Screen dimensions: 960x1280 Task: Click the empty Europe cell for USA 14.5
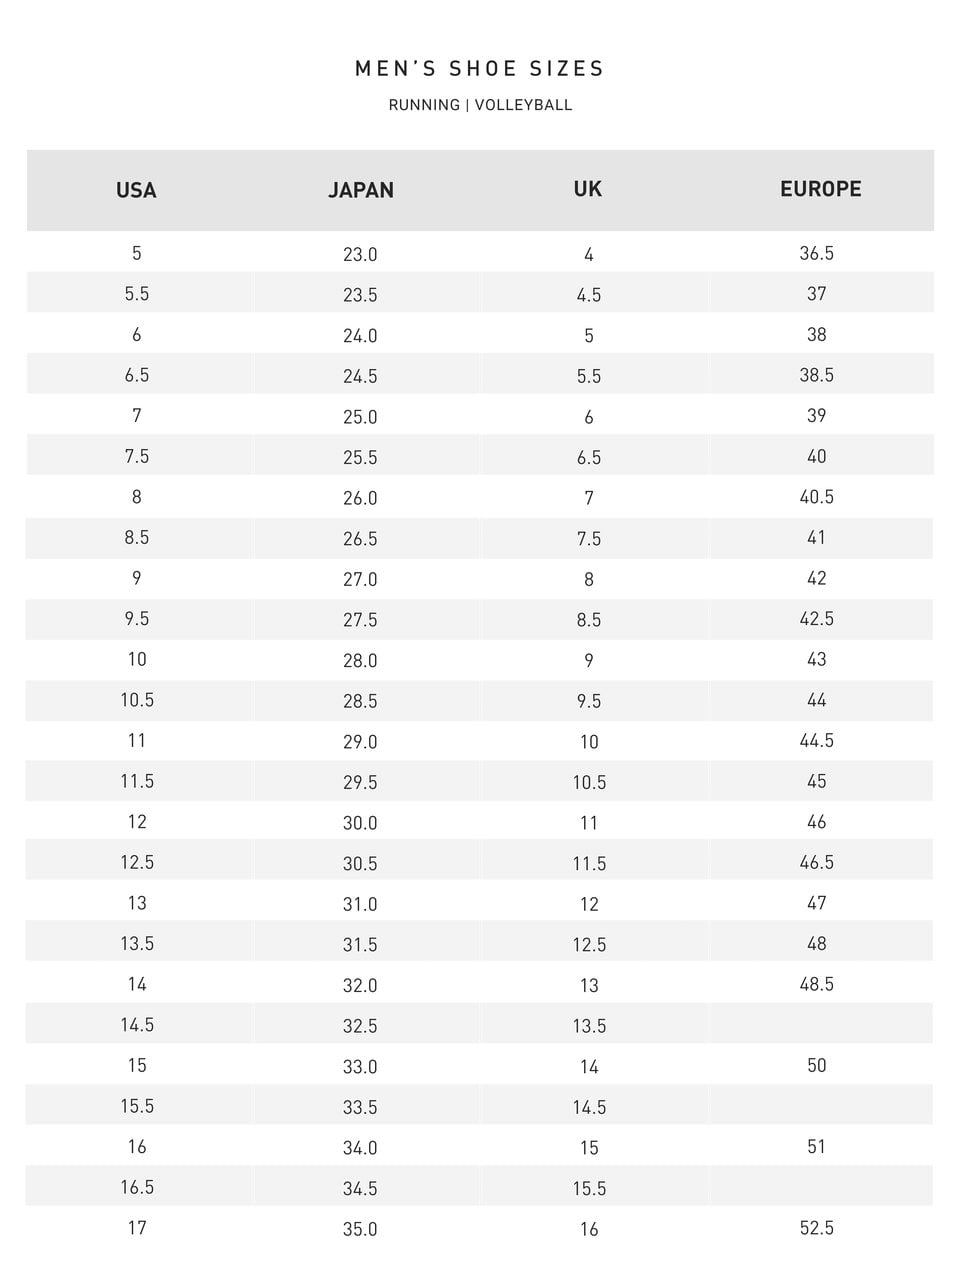820,1024
